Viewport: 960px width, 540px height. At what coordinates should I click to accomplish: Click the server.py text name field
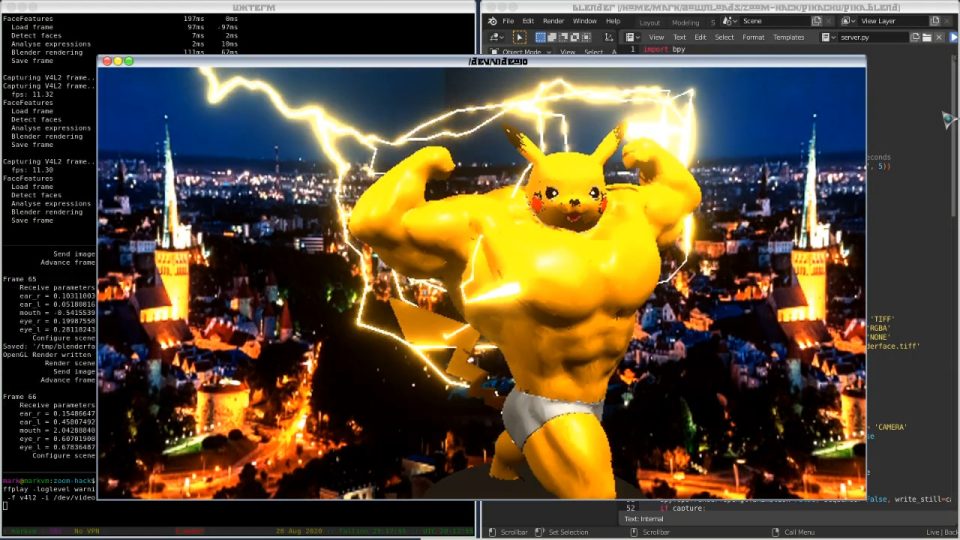tap(874, 37)
